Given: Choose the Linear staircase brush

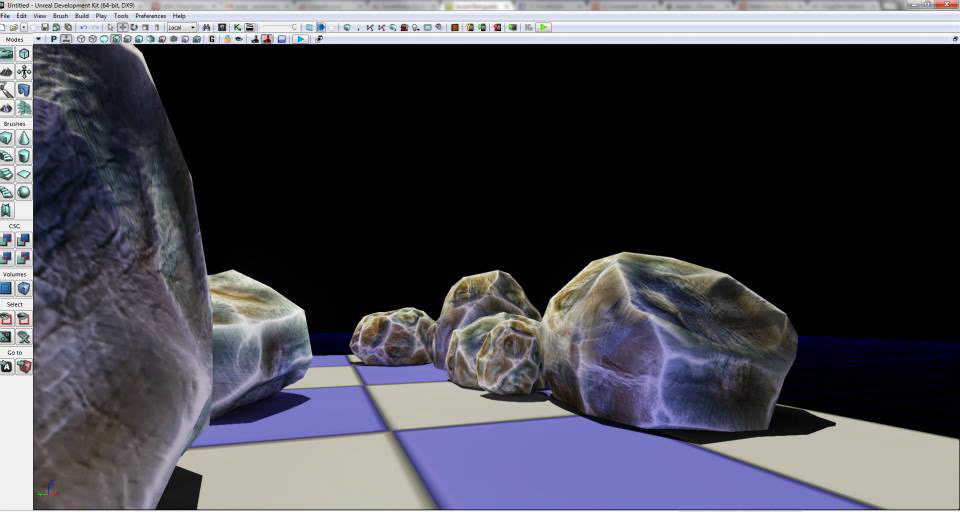Looking at the screenshot, I should [6, 175].
